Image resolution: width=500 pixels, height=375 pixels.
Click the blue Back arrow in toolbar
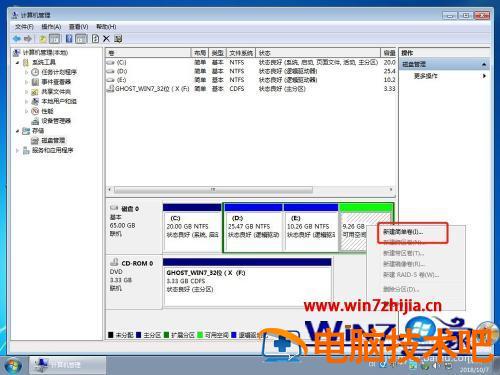pos(17,39)
